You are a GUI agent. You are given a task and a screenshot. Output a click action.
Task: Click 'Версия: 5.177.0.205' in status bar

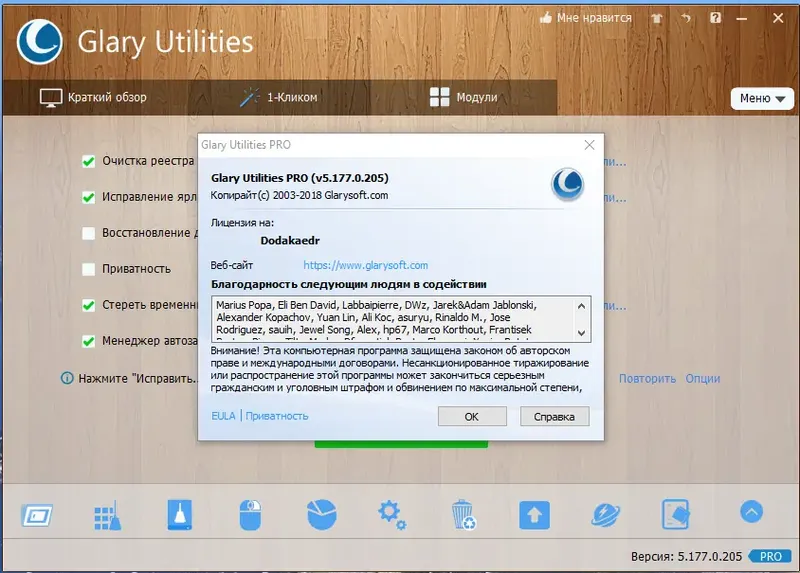pyautogui.click(x=686, y=556)
